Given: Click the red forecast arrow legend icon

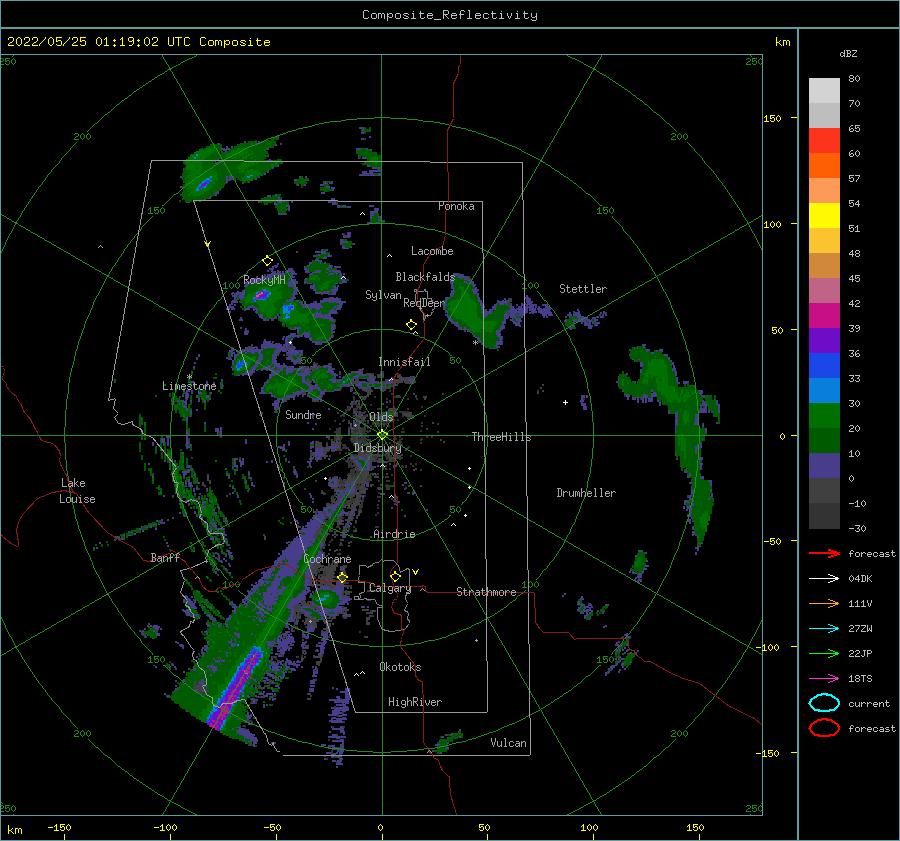Looking at the screenshot, I should coord(824,553).
